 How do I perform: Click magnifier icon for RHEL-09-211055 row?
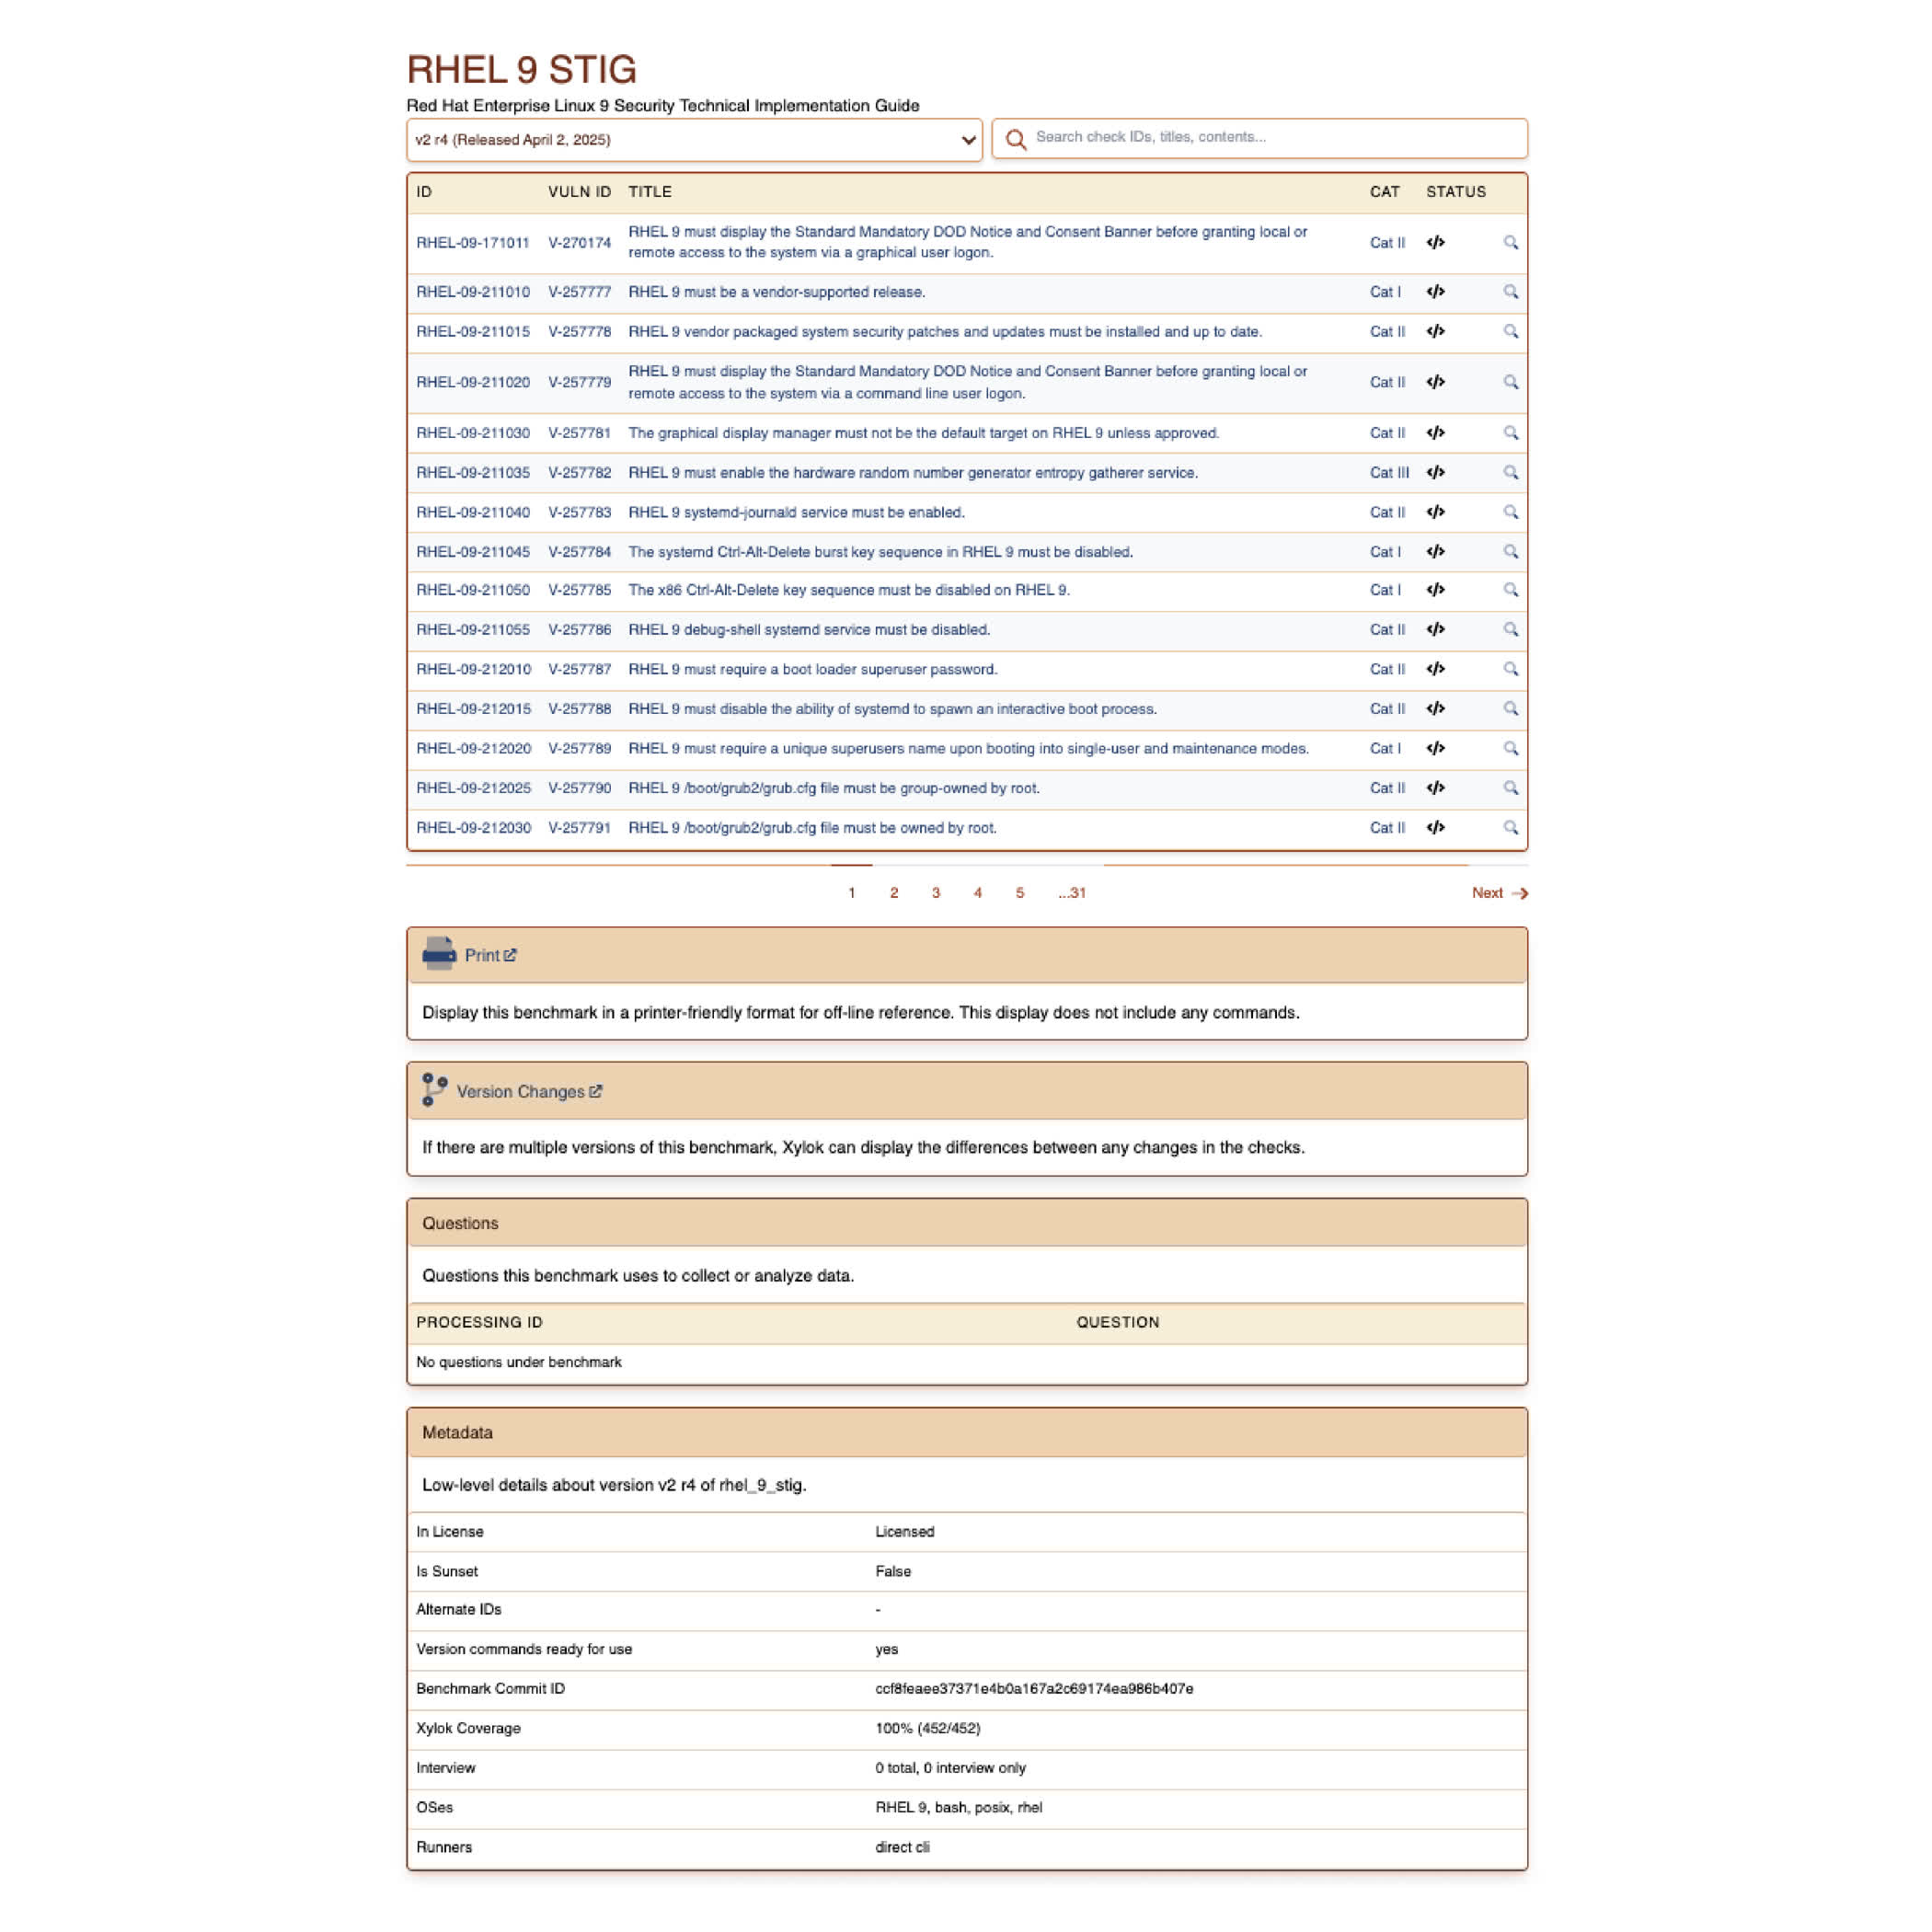(1510, 629)
